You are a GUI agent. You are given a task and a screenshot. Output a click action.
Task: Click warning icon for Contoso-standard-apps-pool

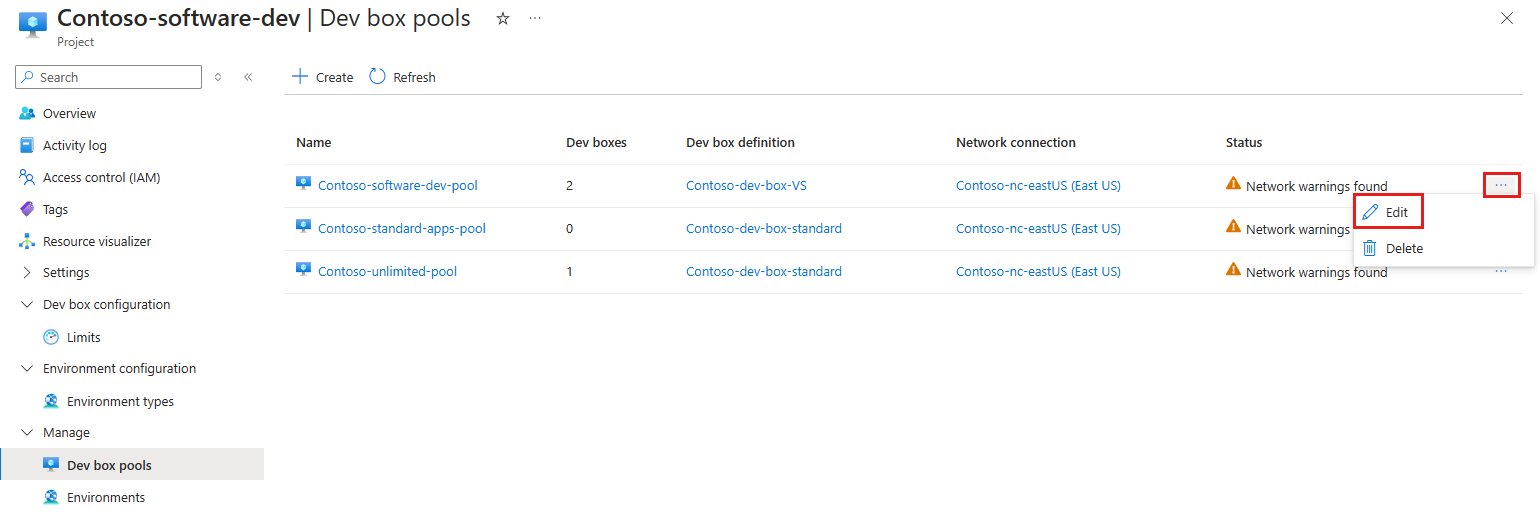(1233, 227)
